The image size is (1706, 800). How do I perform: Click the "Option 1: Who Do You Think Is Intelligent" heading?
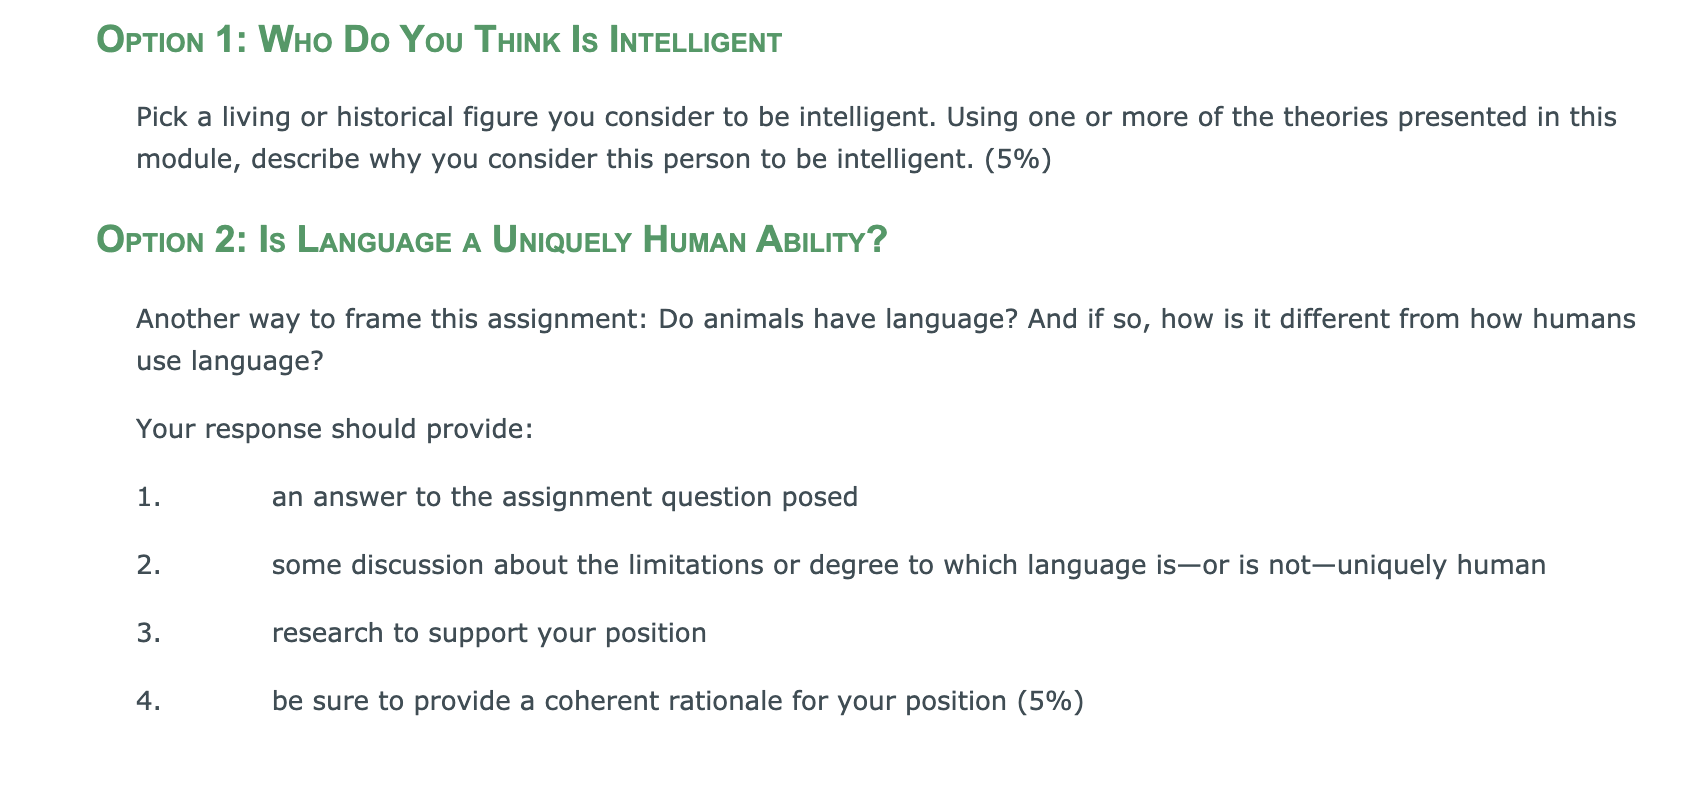tap(438, 40)
